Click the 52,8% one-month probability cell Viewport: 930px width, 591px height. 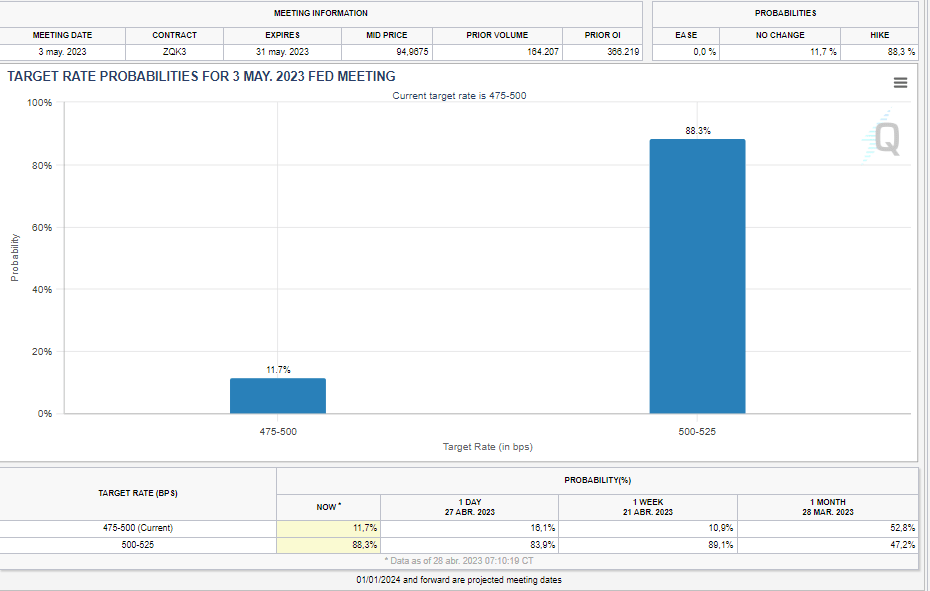pos(827,528)
